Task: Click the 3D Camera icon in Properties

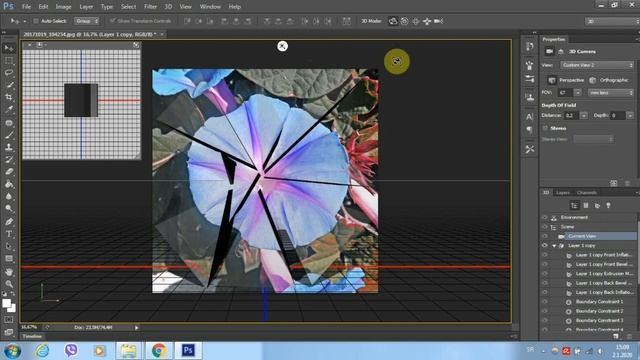Action: 549,51
